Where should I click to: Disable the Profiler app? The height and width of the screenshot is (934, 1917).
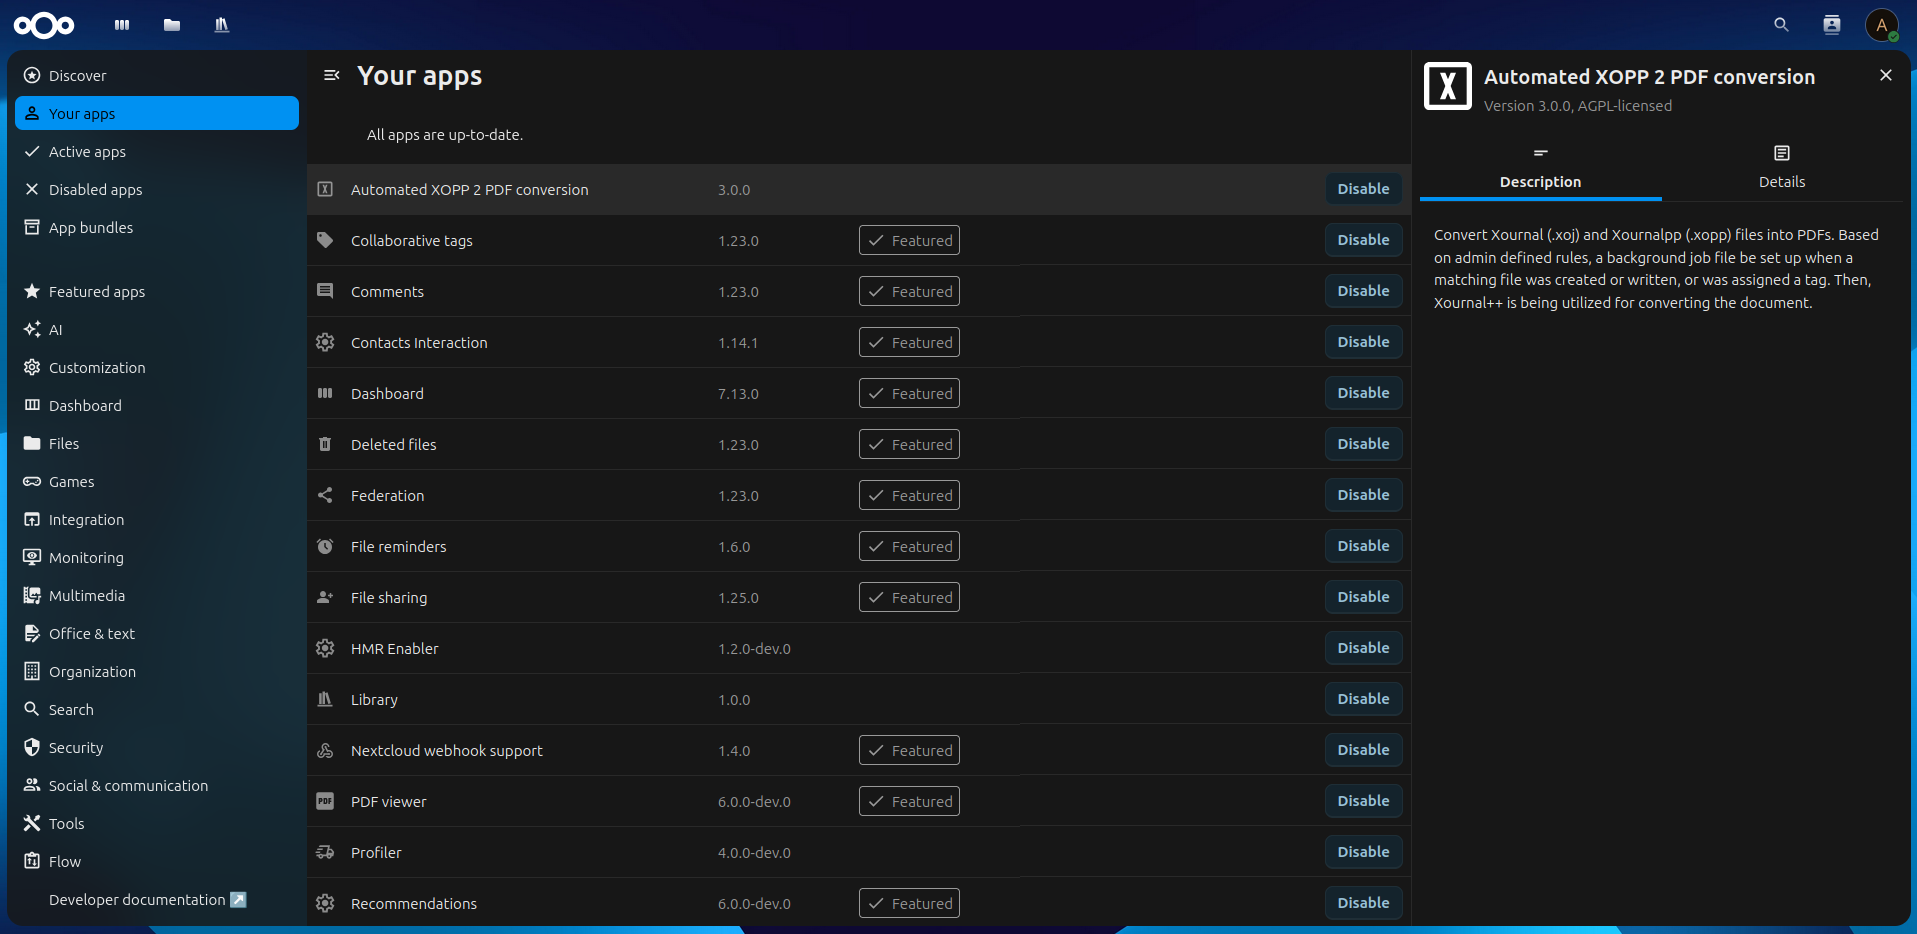(1363, 852)
